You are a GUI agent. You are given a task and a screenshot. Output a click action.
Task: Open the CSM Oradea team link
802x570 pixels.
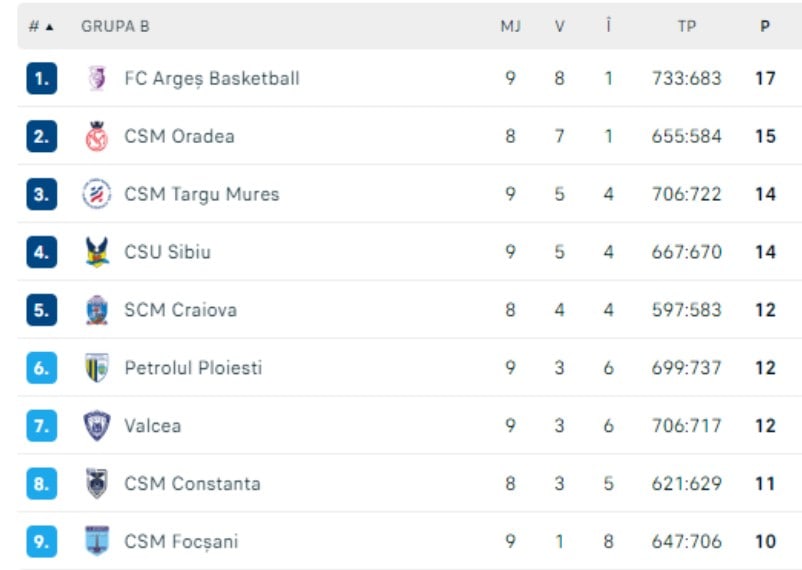(179, 136)
